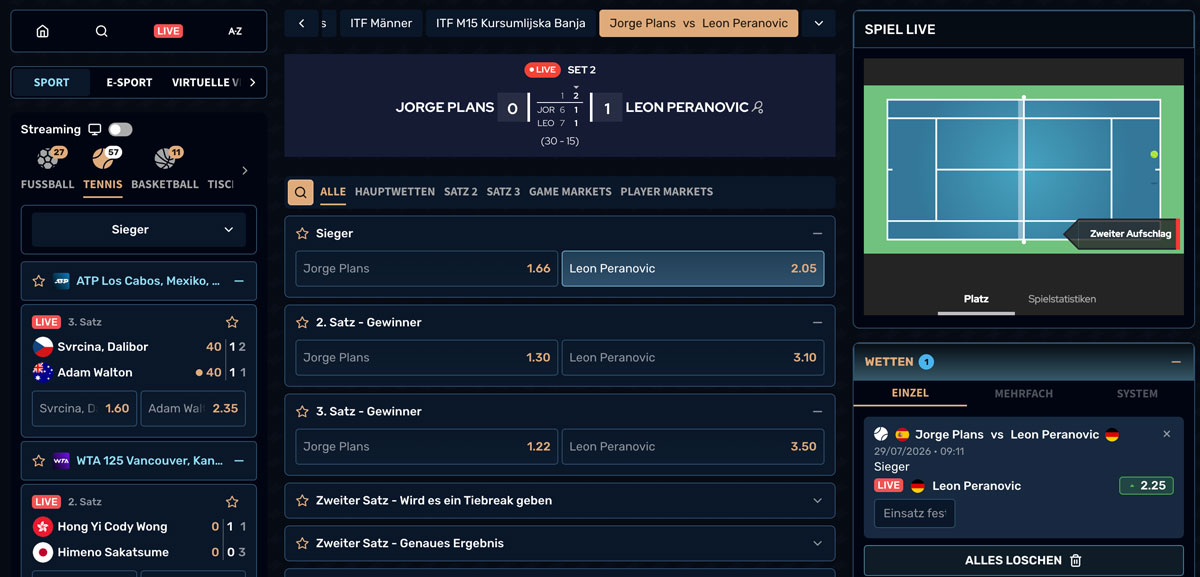The height and width of the screenshot is (577, 1200).
Task: Expand Zweiter Satz - Genaues Ergebnis market
Action: tap(817, 543)
